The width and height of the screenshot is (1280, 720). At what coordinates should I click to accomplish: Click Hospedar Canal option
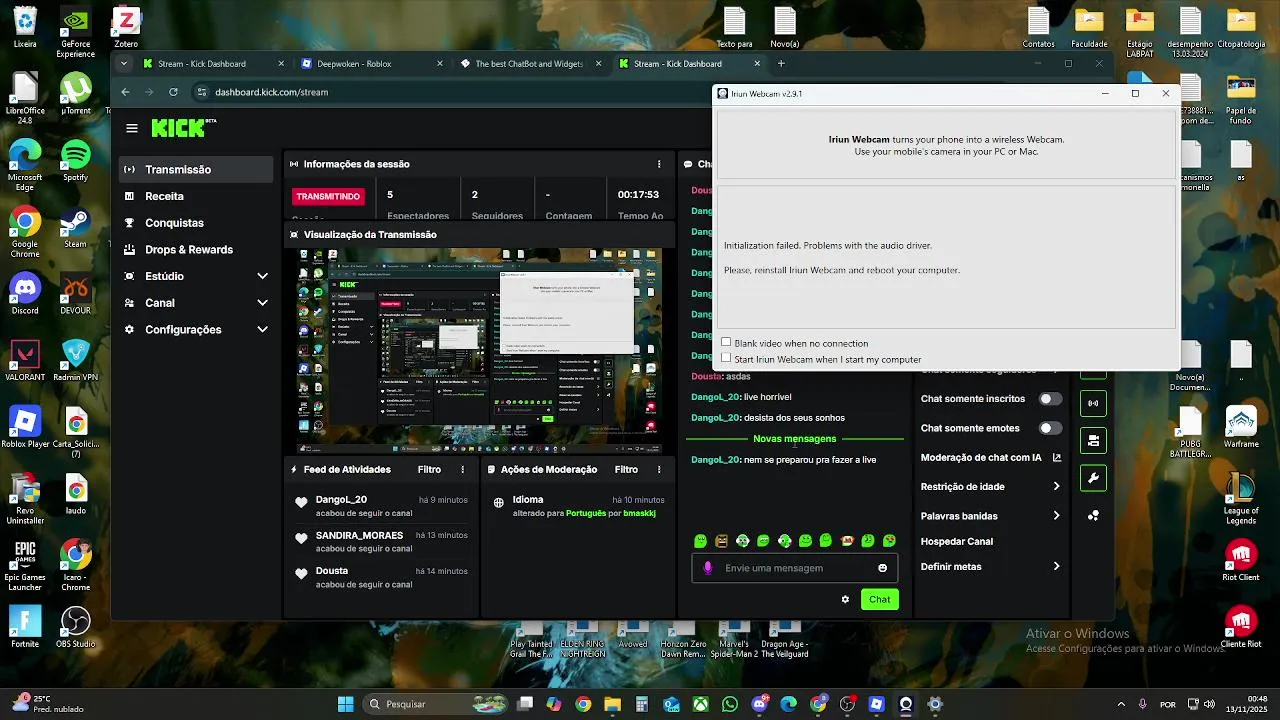(956, 541)
